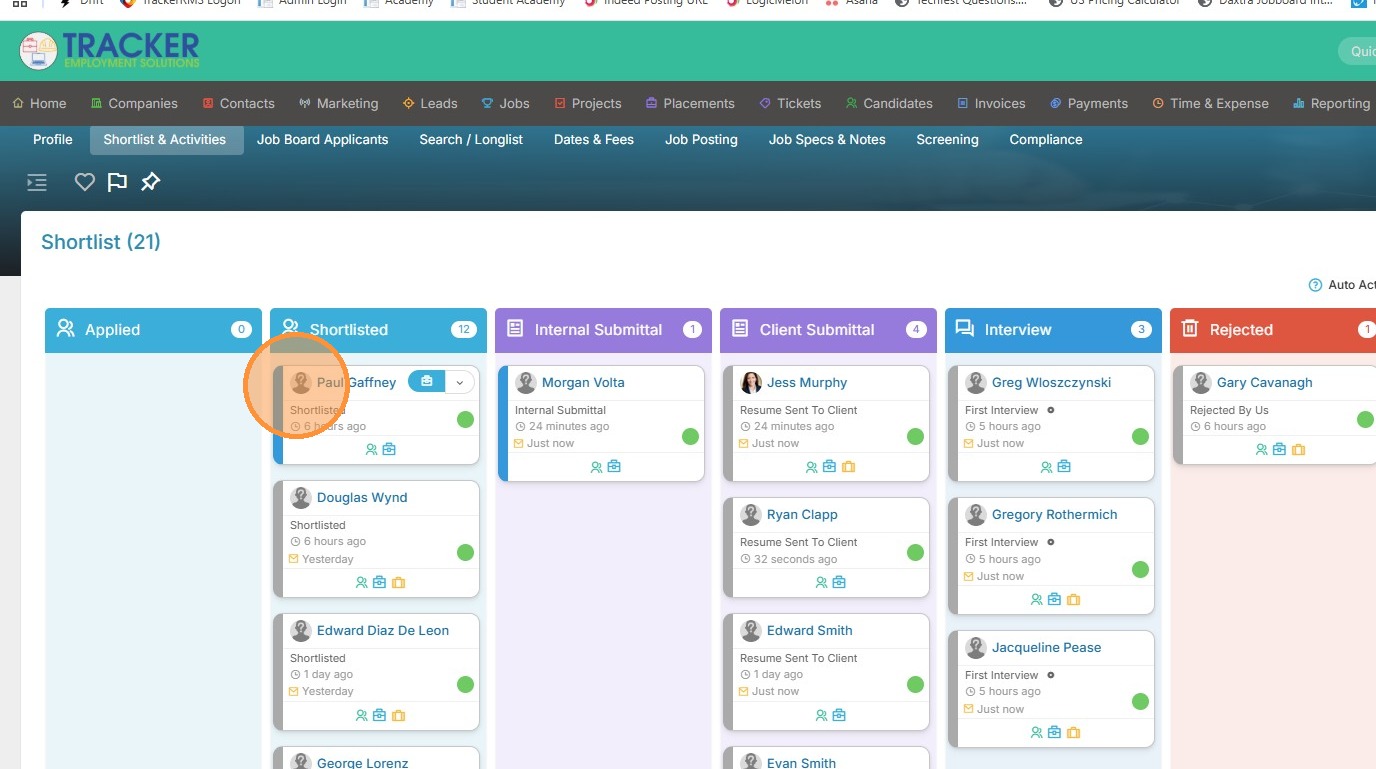Screen dimensions: 1376x769
Task: Switch to the Dates & Fees tab
Action: coord(594,140)
